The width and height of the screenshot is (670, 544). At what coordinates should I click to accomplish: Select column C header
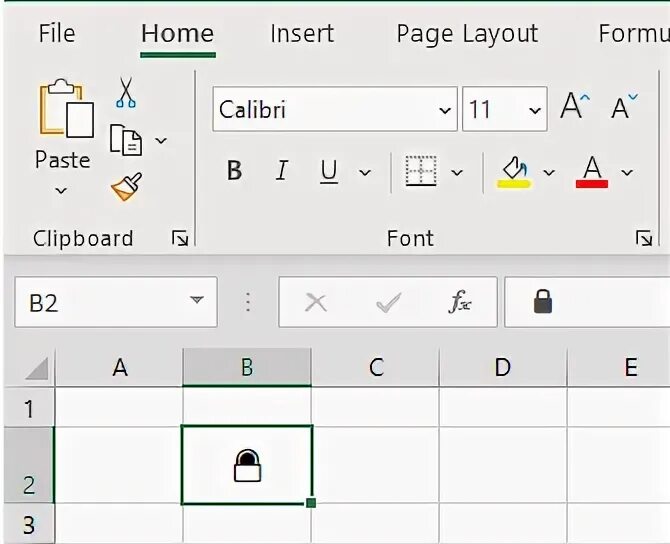(375, 367)
